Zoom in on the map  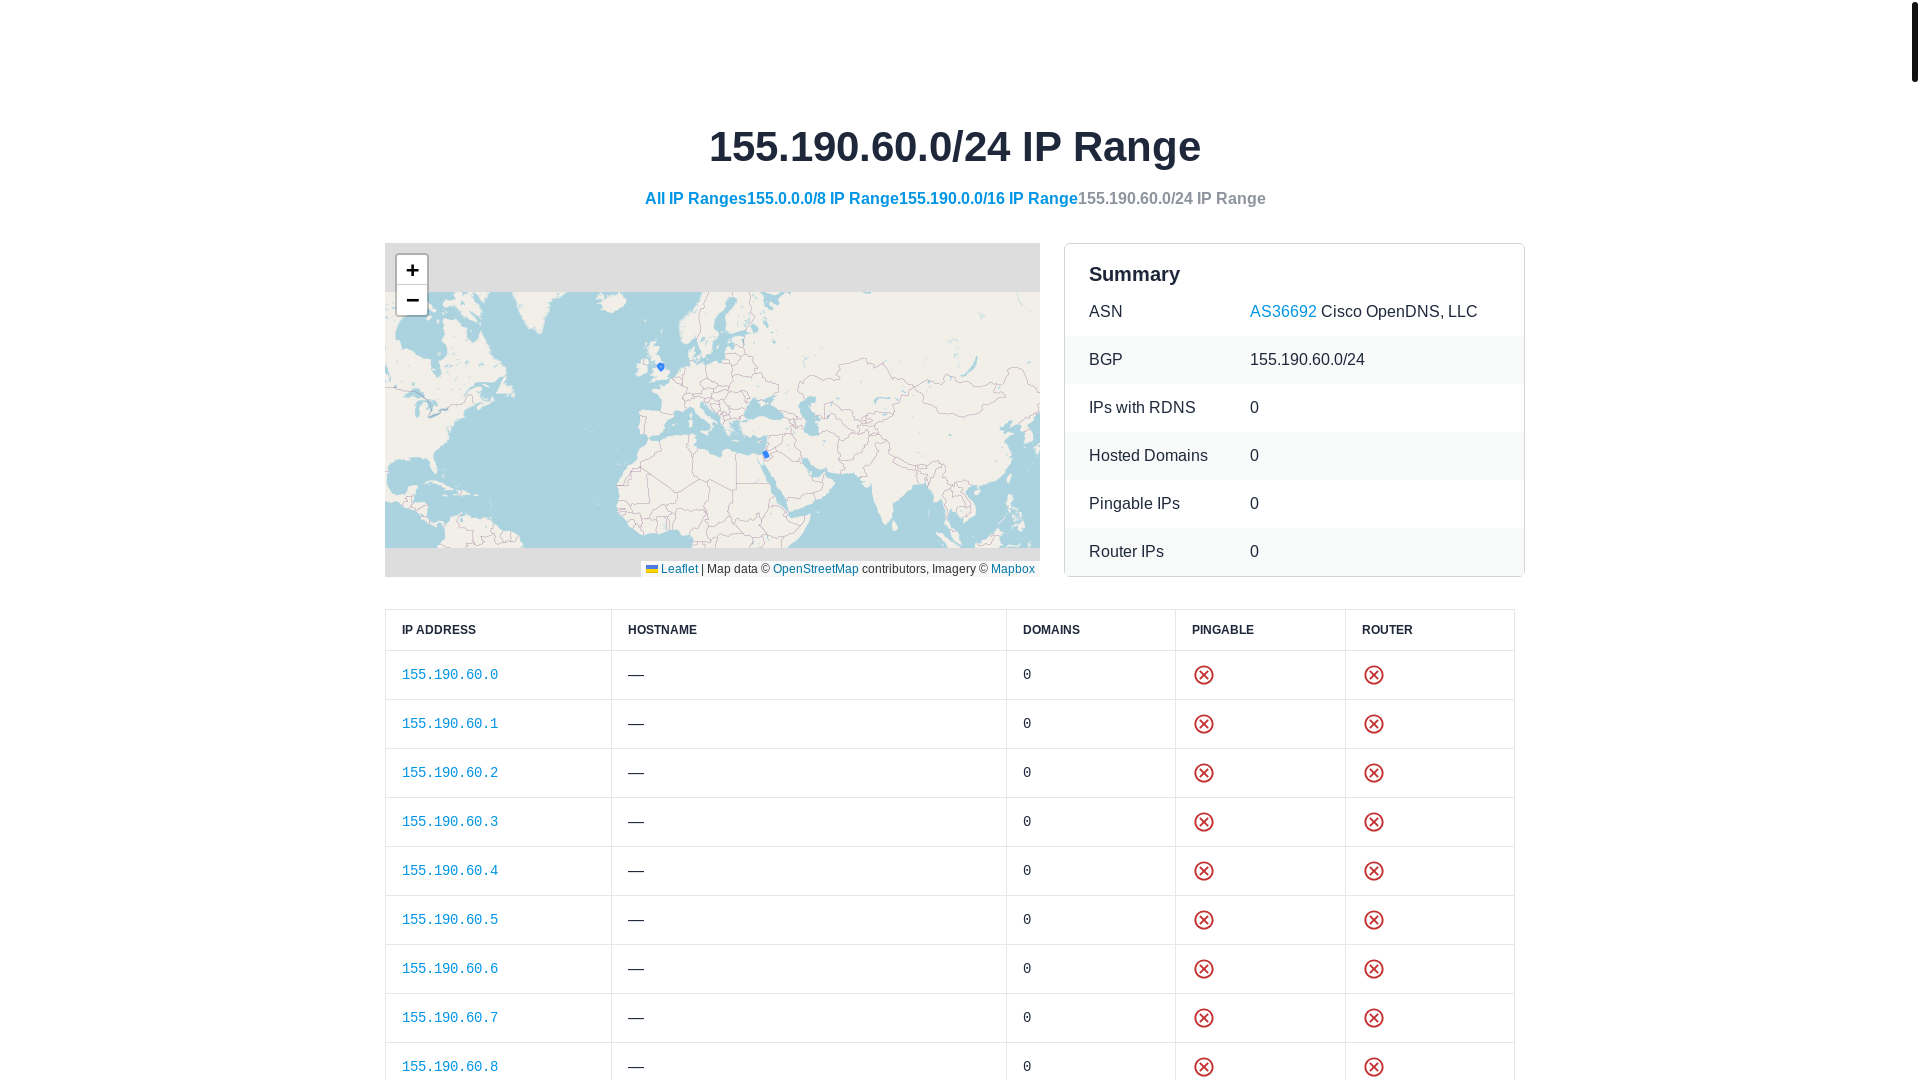(412, 270)
